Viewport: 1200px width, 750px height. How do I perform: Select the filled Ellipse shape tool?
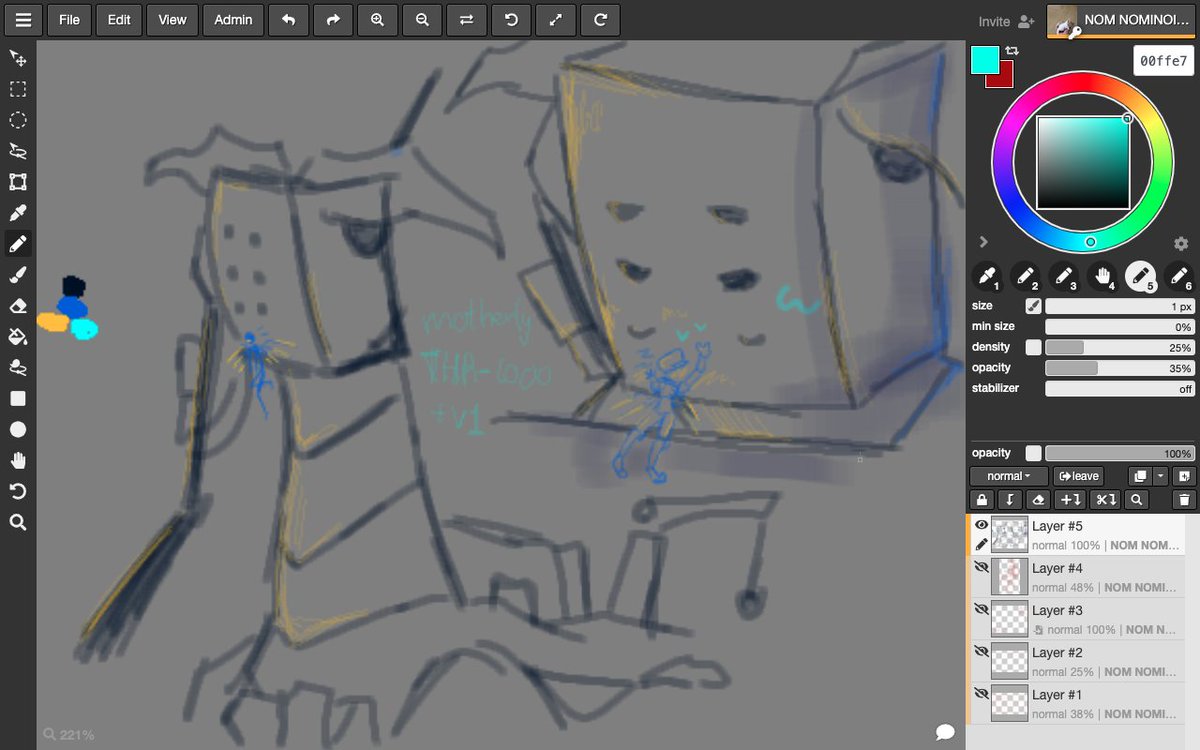(x=18, y=429)
